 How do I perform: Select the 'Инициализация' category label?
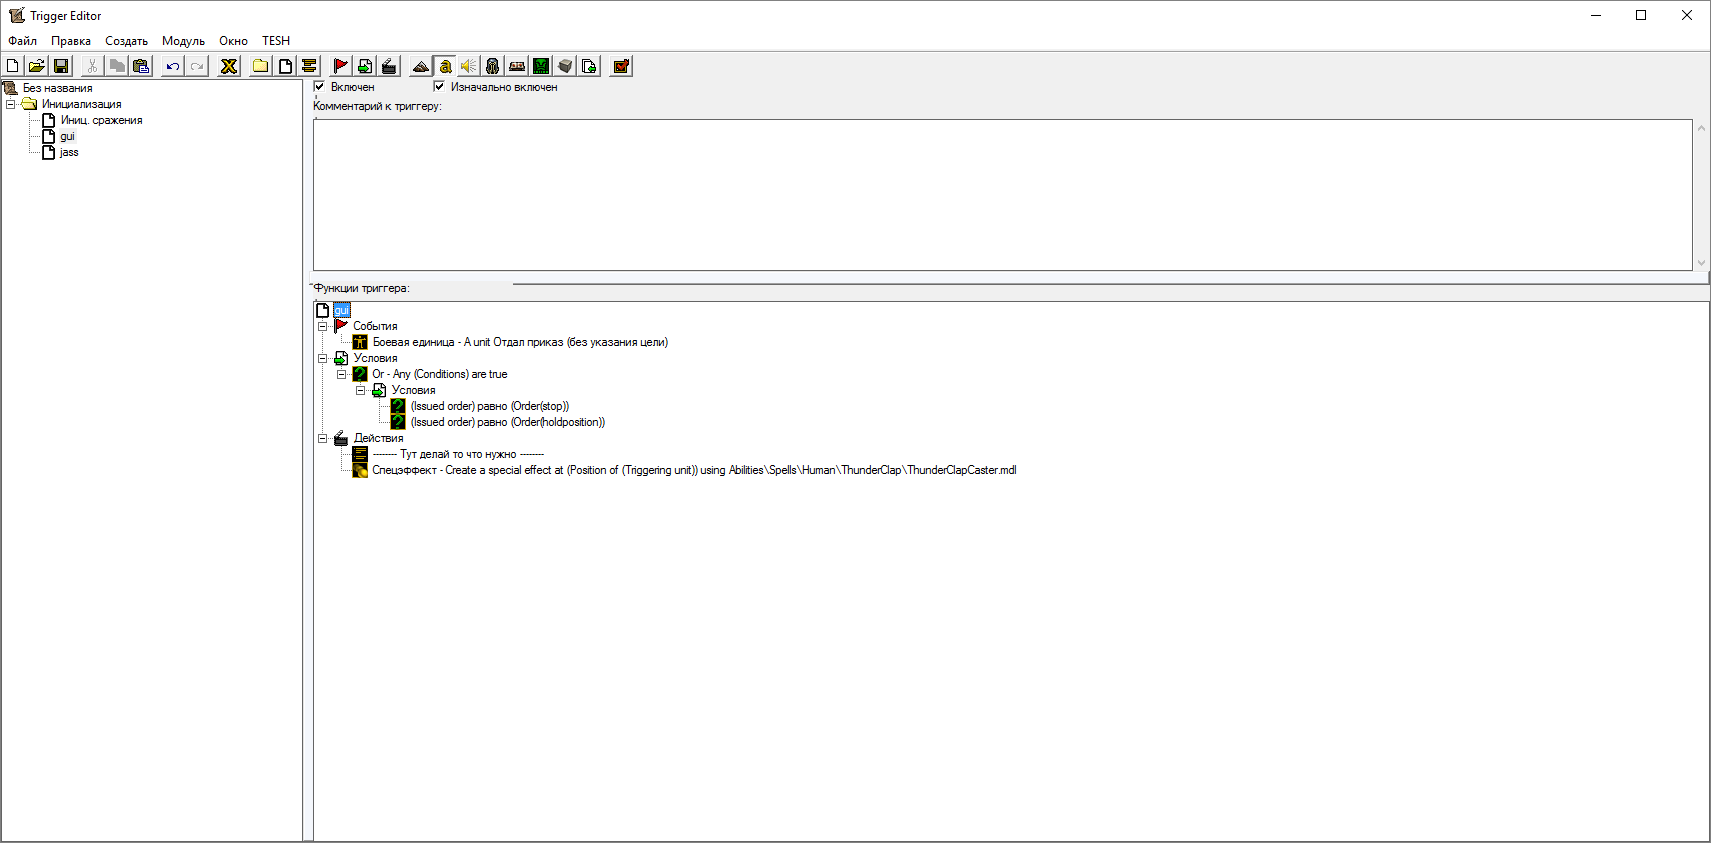click(82, 104)
